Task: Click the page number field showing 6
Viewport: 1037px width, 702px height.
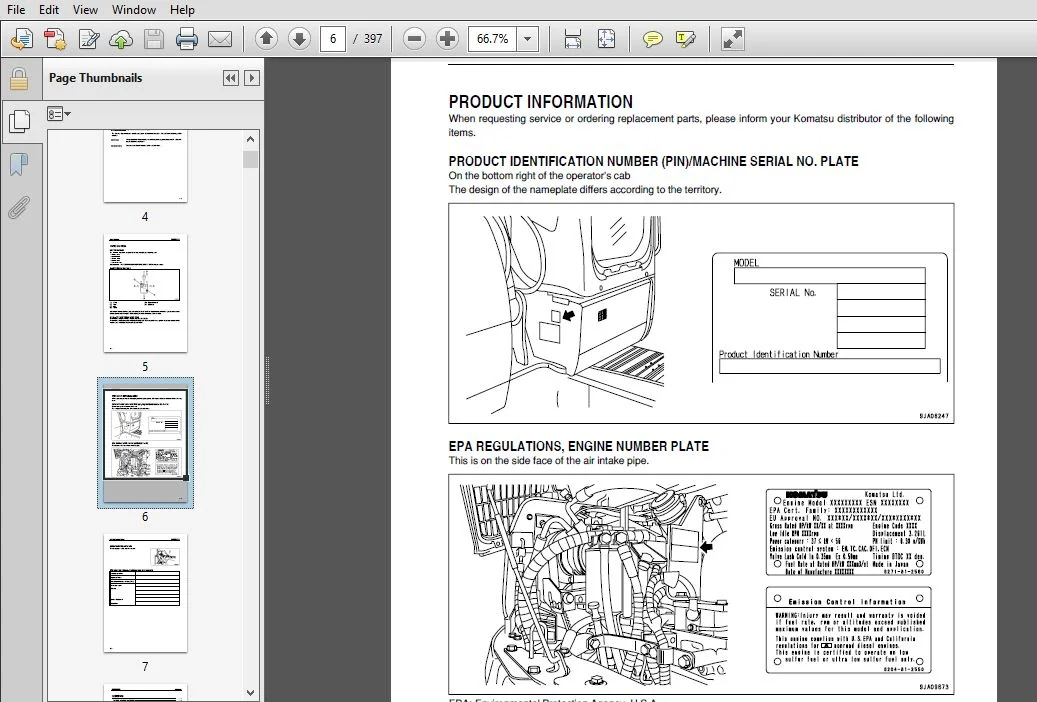Action: pyautogui.click(x=333, y=39)
